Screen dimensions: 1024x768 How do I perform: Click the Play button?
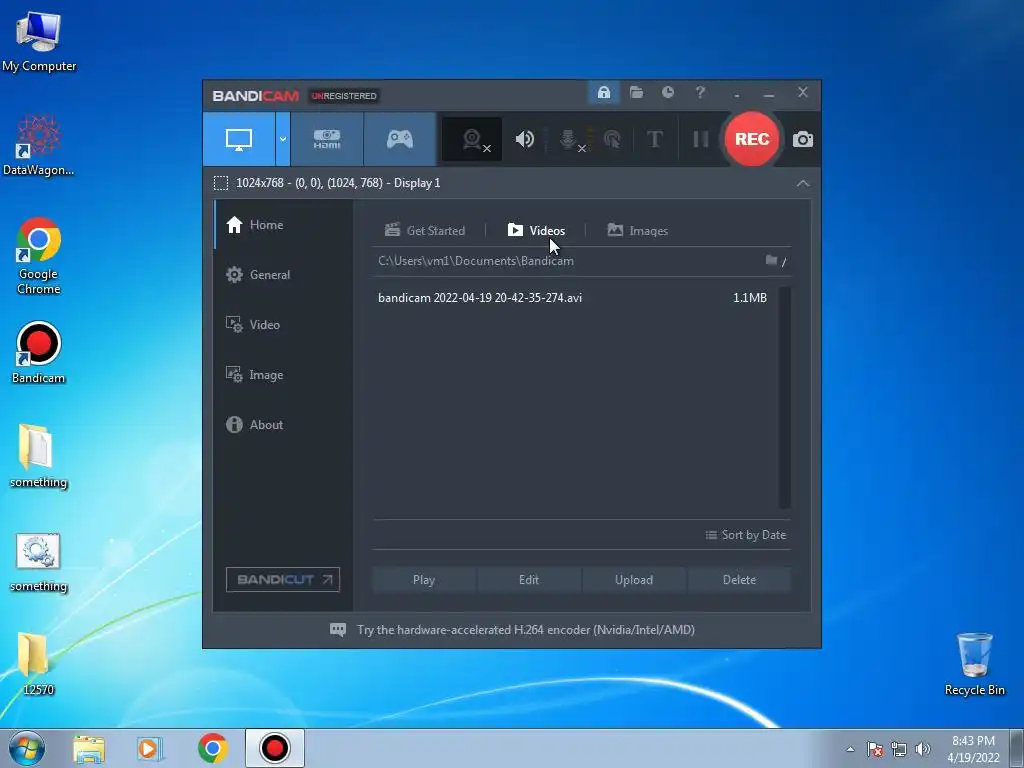pyautogui.click(x=424, y=580)
